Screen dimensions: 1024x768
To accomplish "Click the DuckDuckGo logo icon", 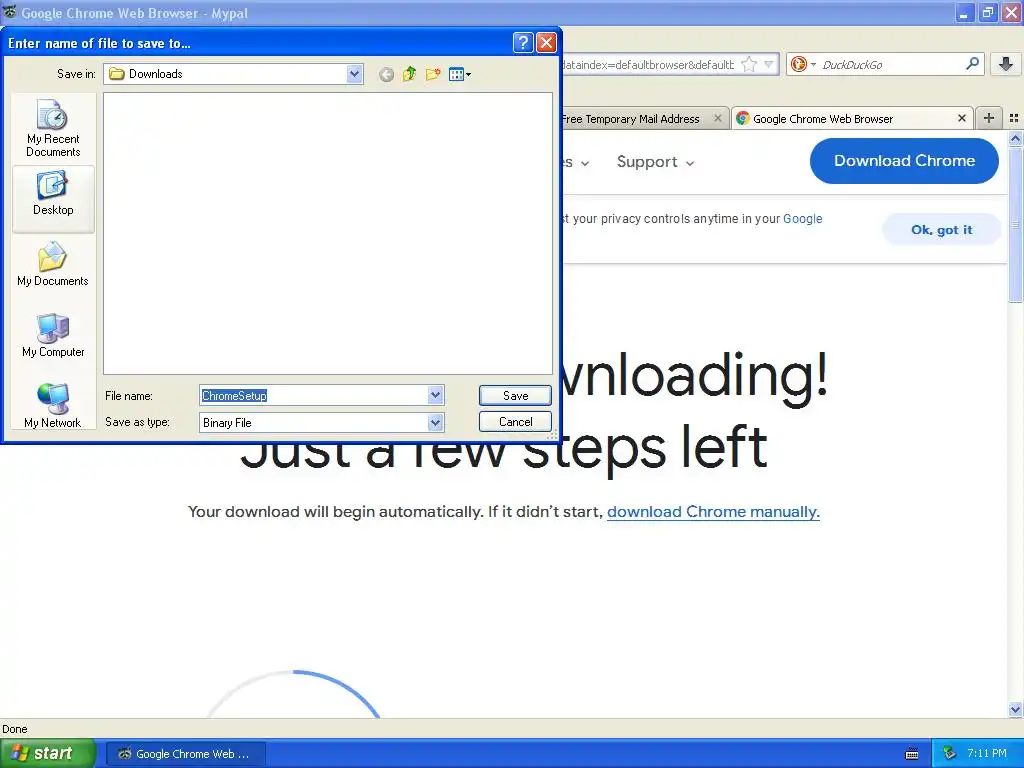I will 798,64.
